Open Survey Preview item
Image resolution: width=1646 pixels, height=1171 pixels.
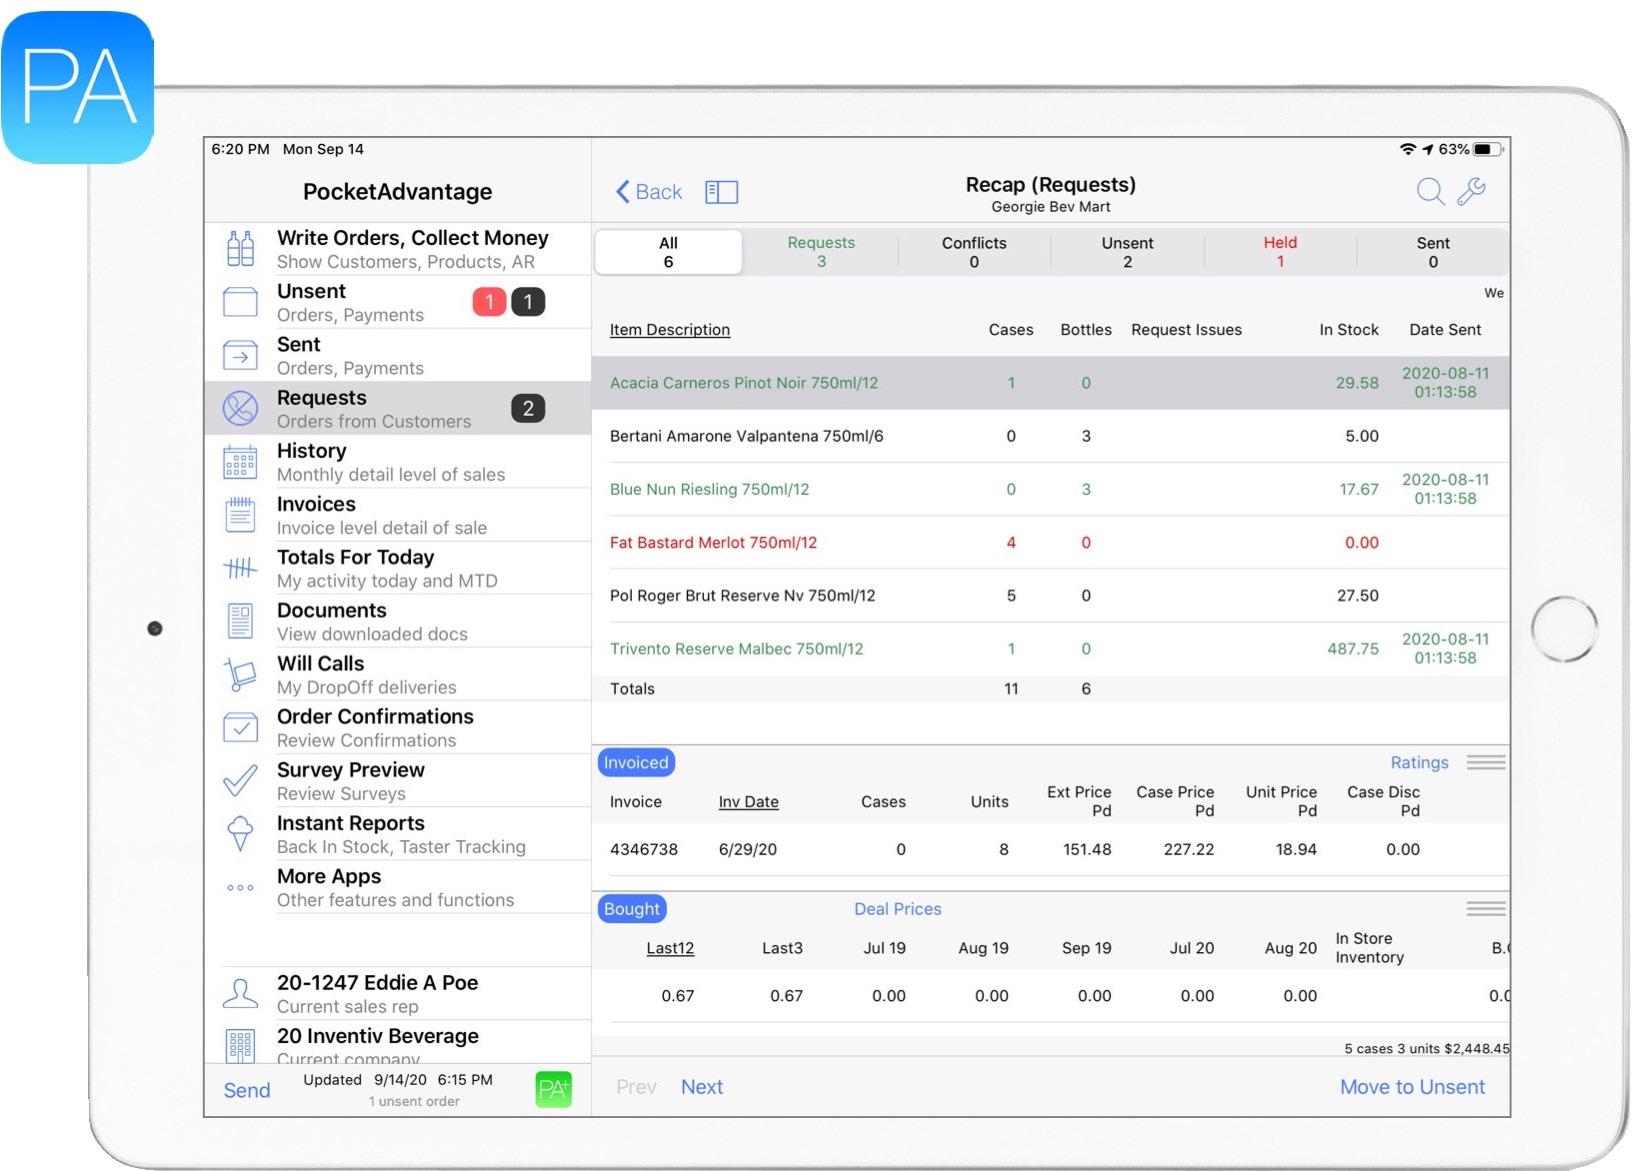[x=398, y=780]
